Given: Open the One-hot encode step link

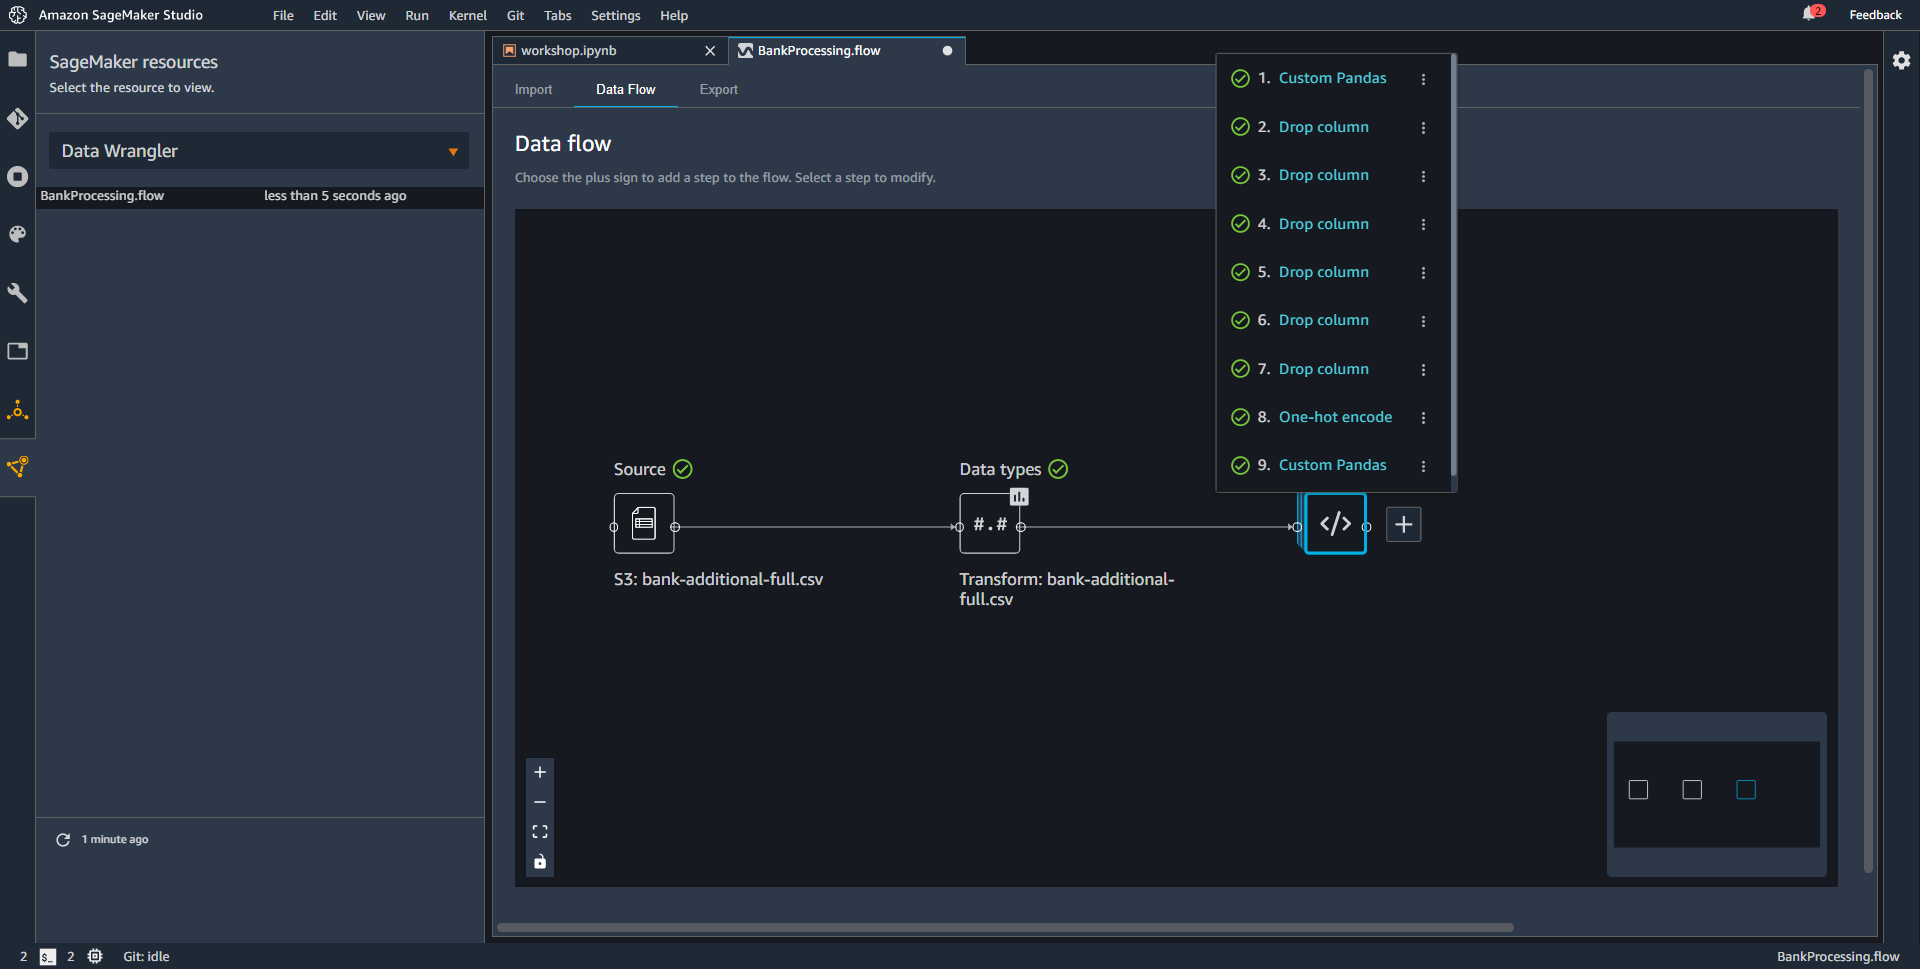Looking at the screenshot, I should pyautogui.click(x=1335, y=417).
